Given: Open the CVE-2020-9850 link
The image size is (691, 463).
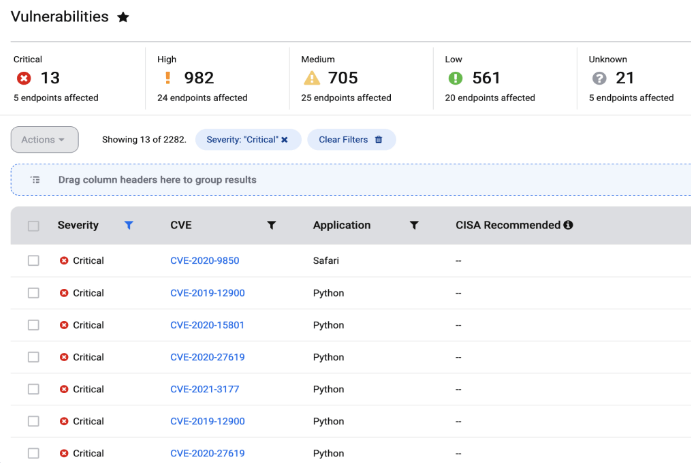Looking at the screenshot, I should [204, 261].
